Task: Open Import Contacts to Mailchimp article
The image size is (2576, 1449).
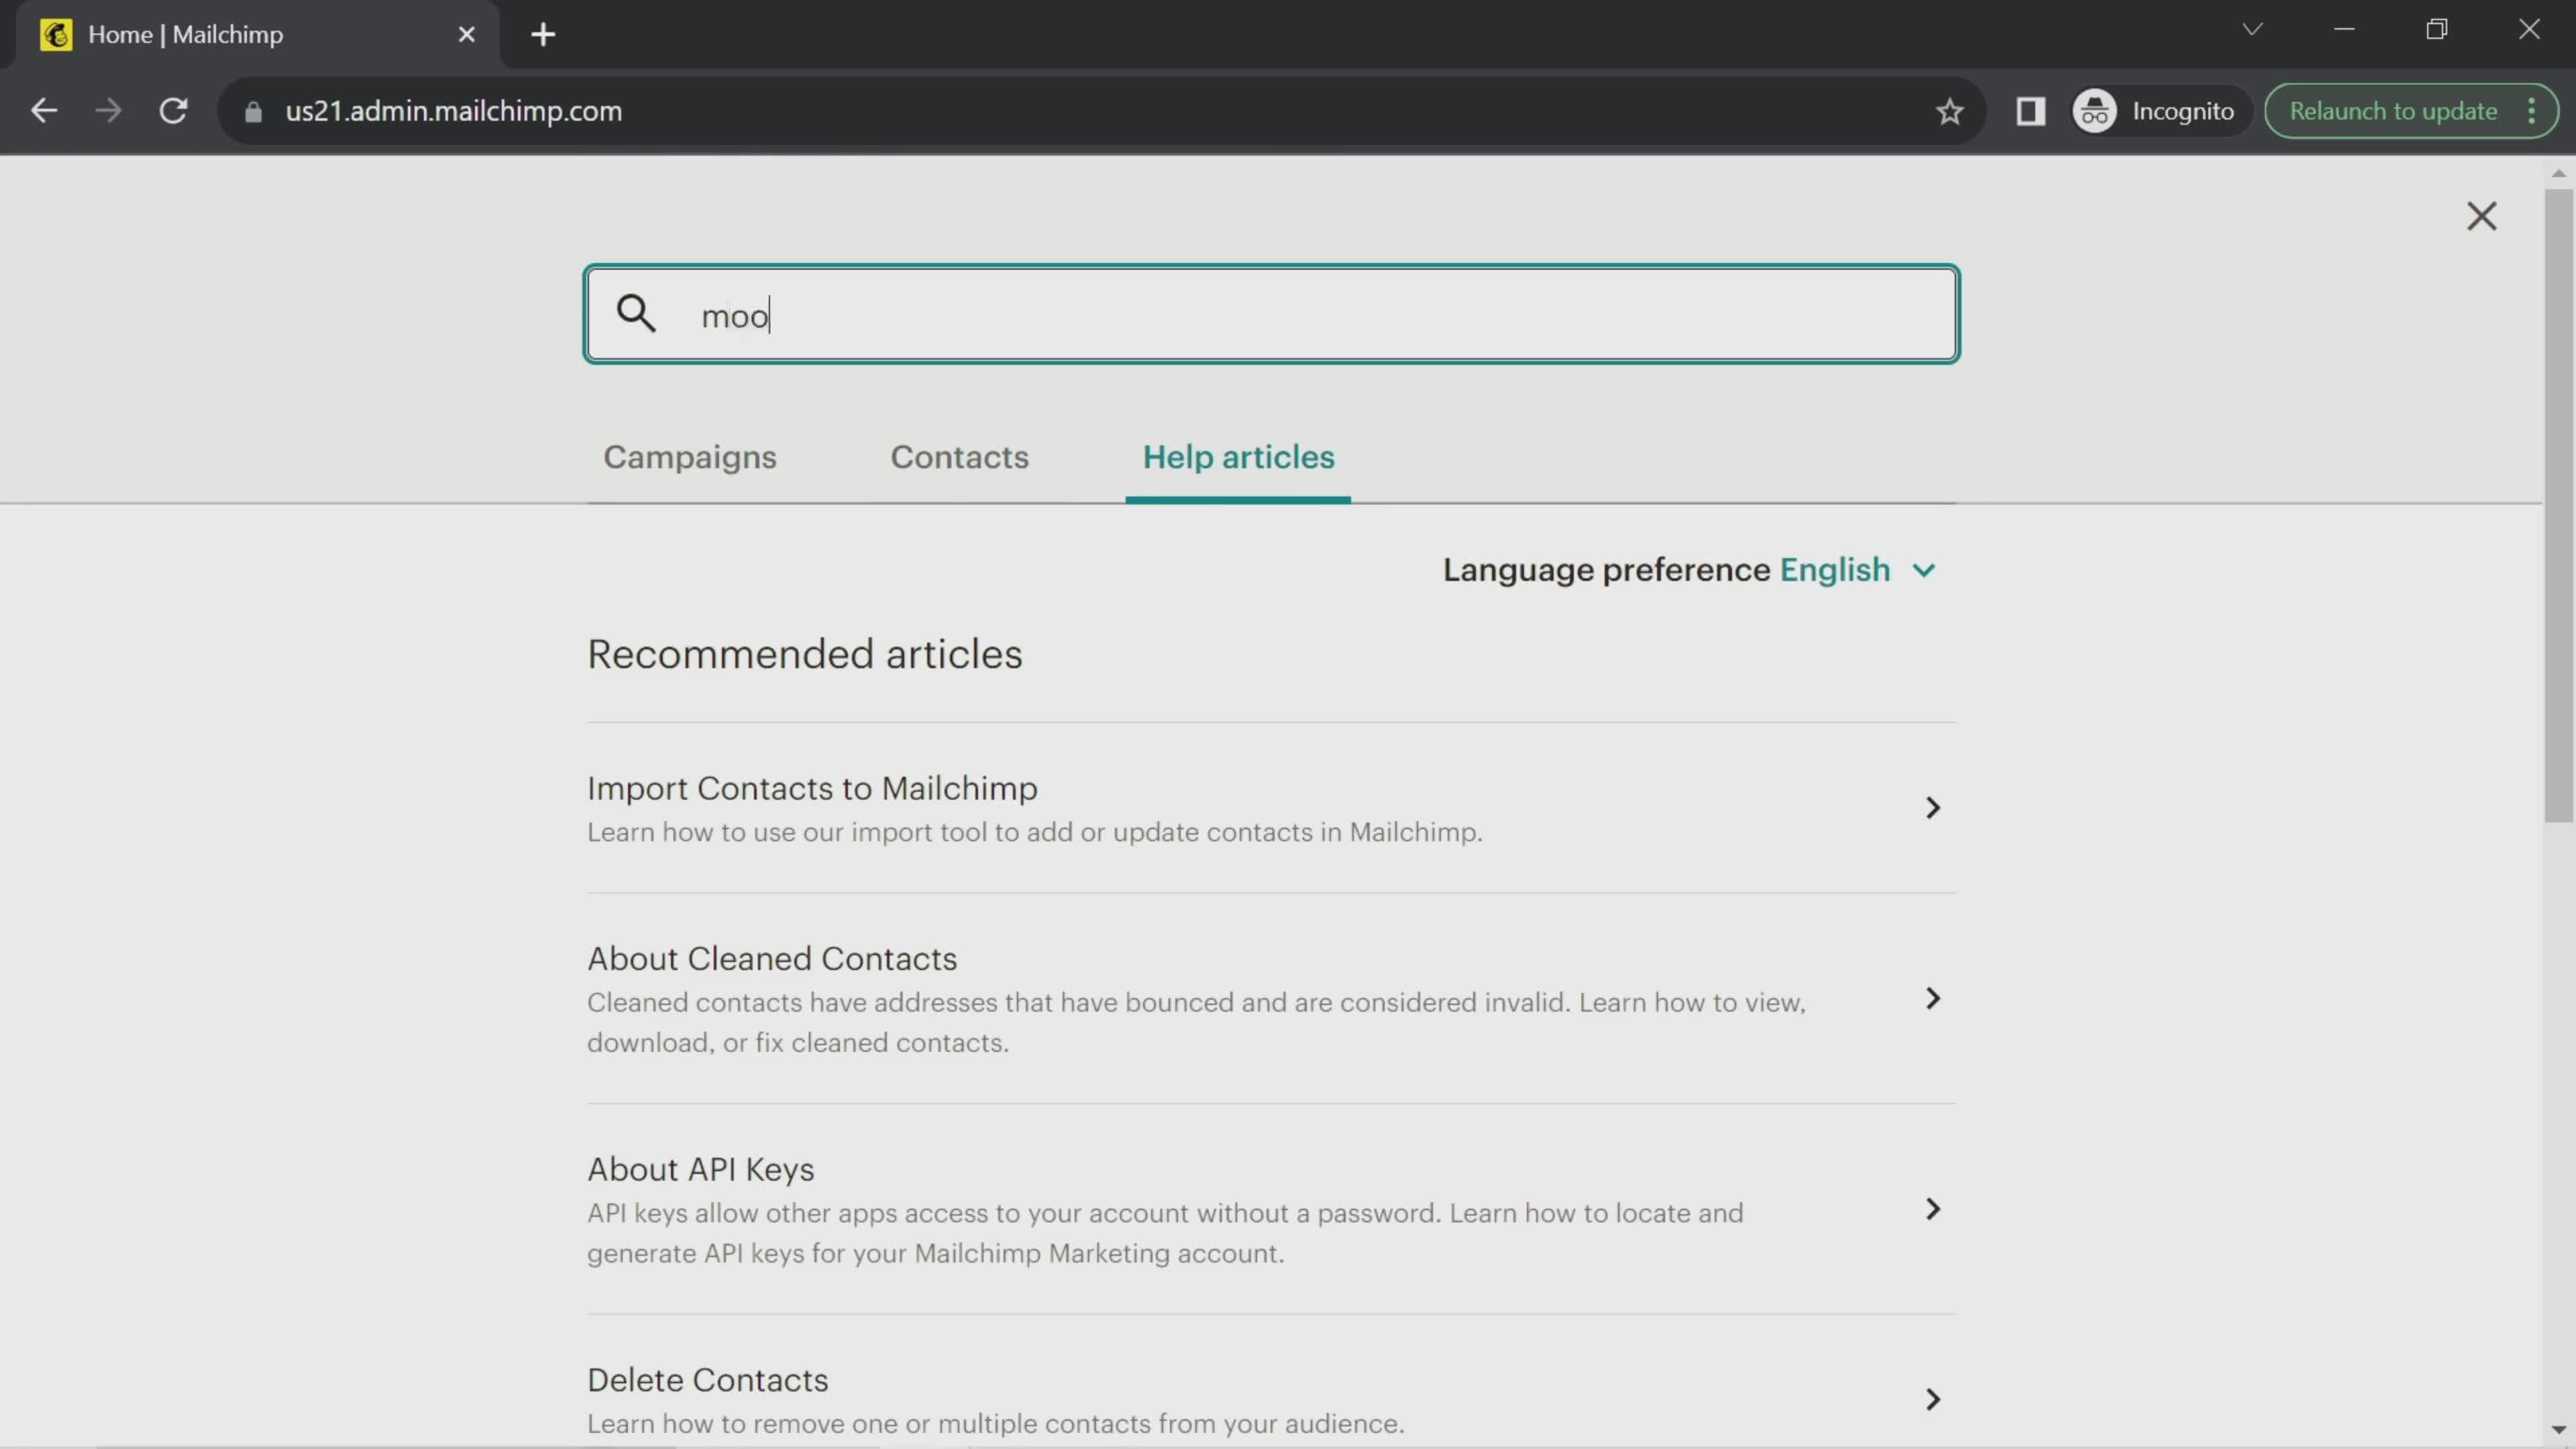Action: pyautogui.click(x=812, y=788)
